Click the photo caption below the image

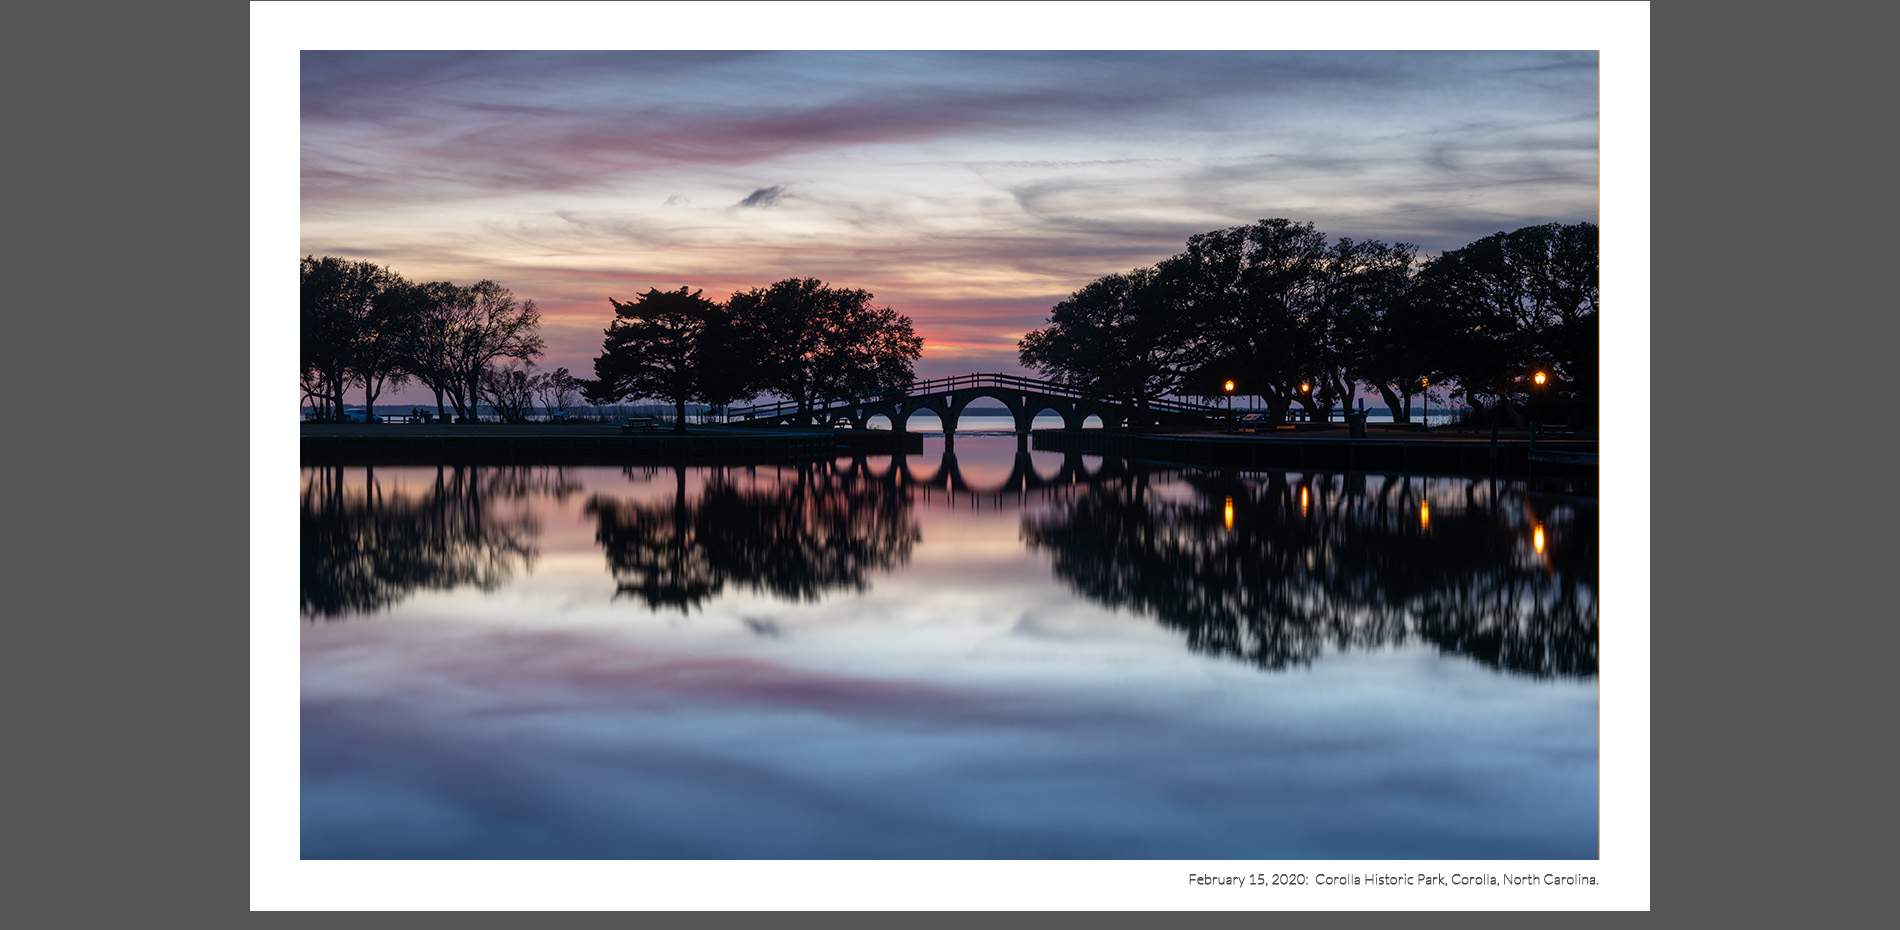[x=1392, y=880]
